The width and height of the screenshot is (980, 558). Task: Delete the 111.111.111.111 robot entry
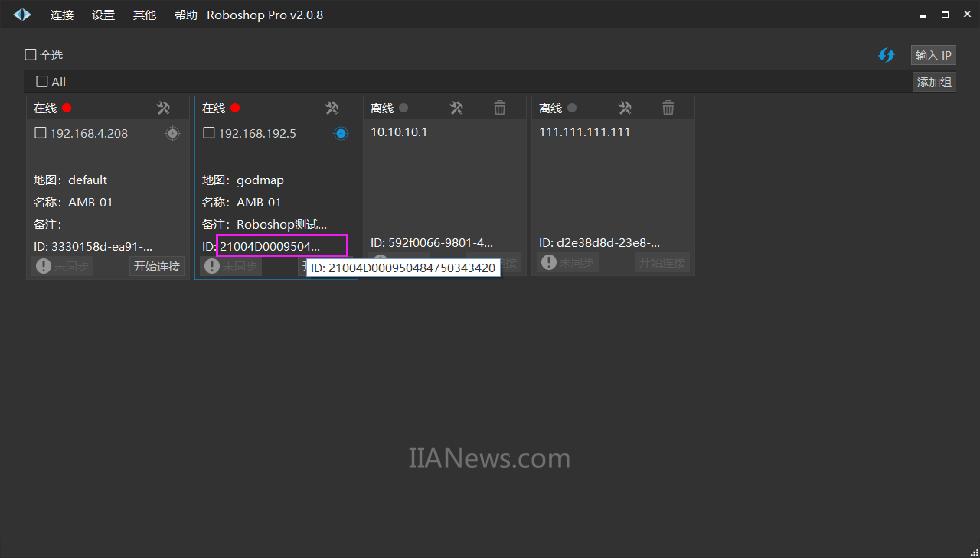(669, 108)
